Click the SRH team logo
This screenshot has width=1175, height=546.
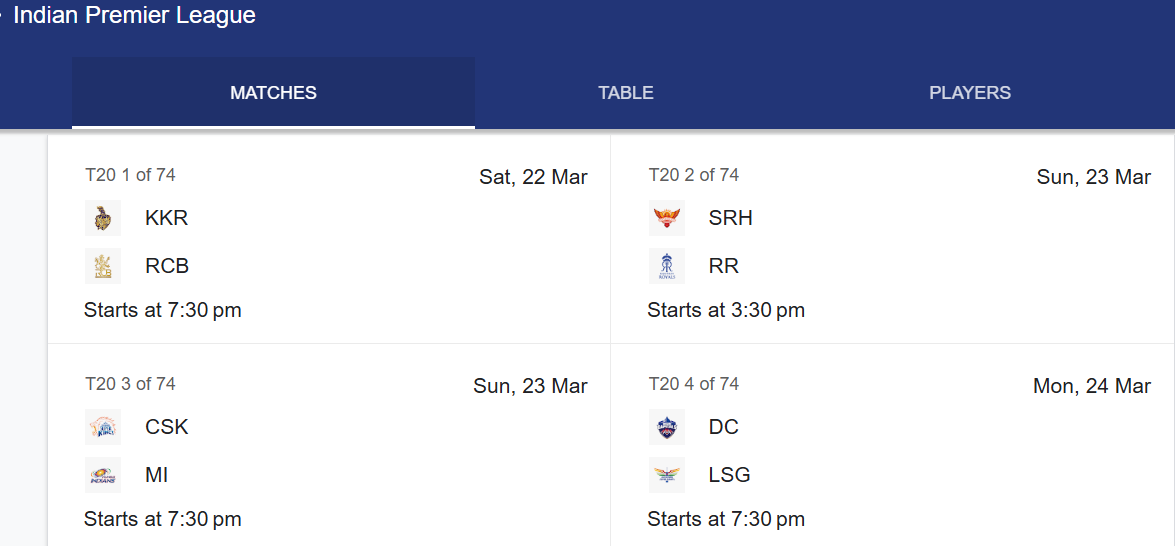[666, 218]
